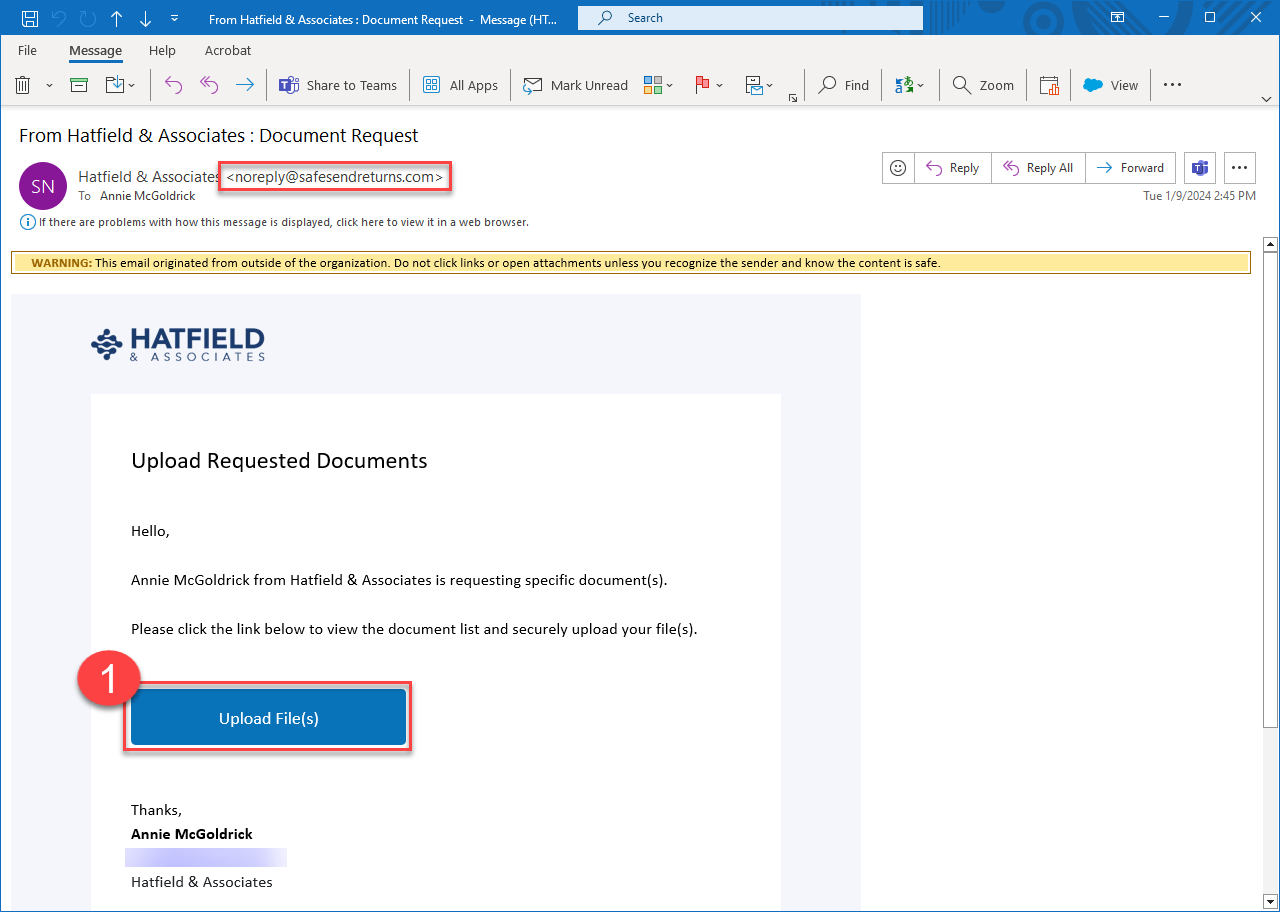
Task: Switch to the Acrobat tab
Action: 227,50
